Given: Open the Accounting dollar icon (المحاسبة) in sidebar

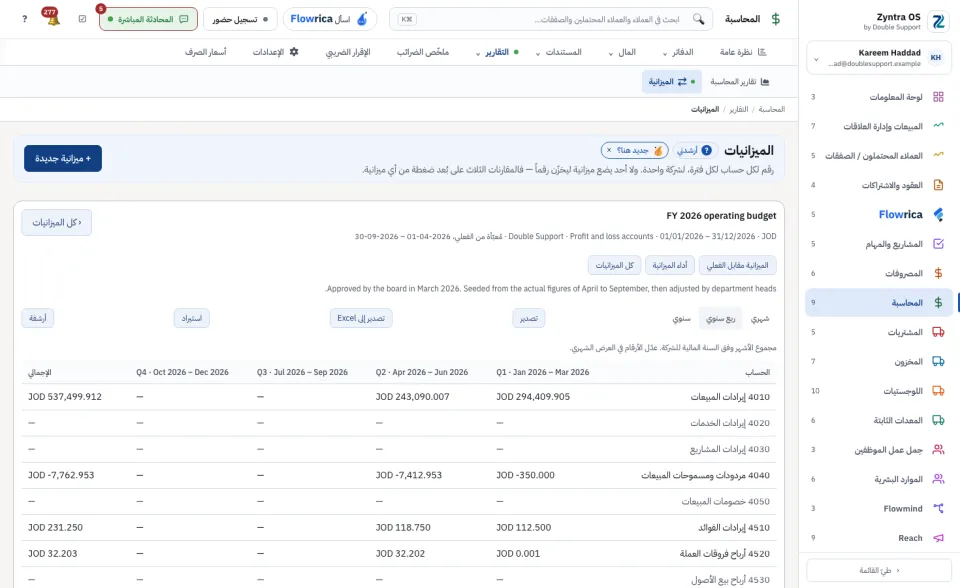Looking at the screenshot, I should point(938,303).
